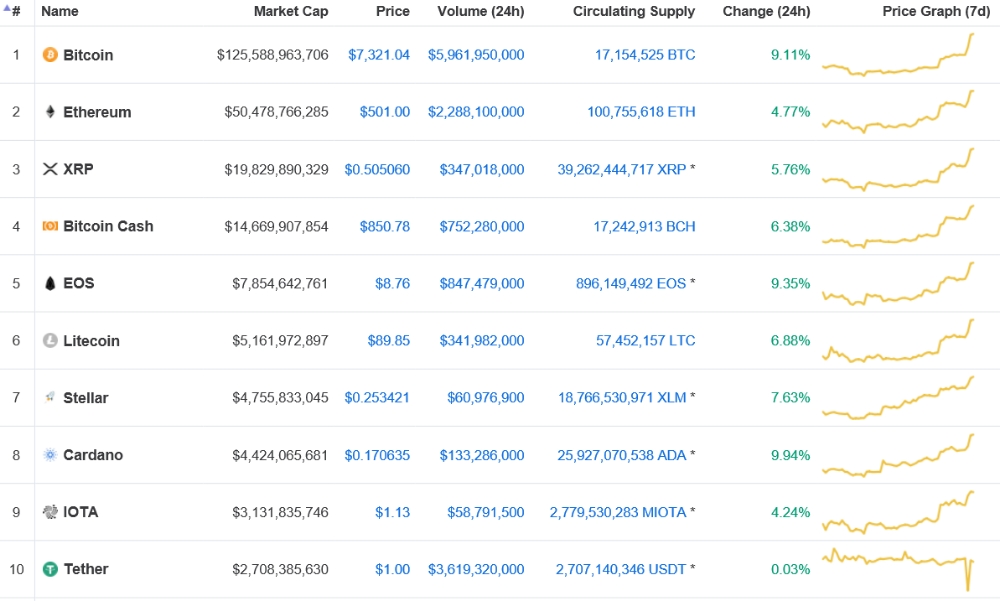The image size is (1000, 601).
Task: Sort table by Market Cap header
Action: pyautogui.click(x=290, y=11)
